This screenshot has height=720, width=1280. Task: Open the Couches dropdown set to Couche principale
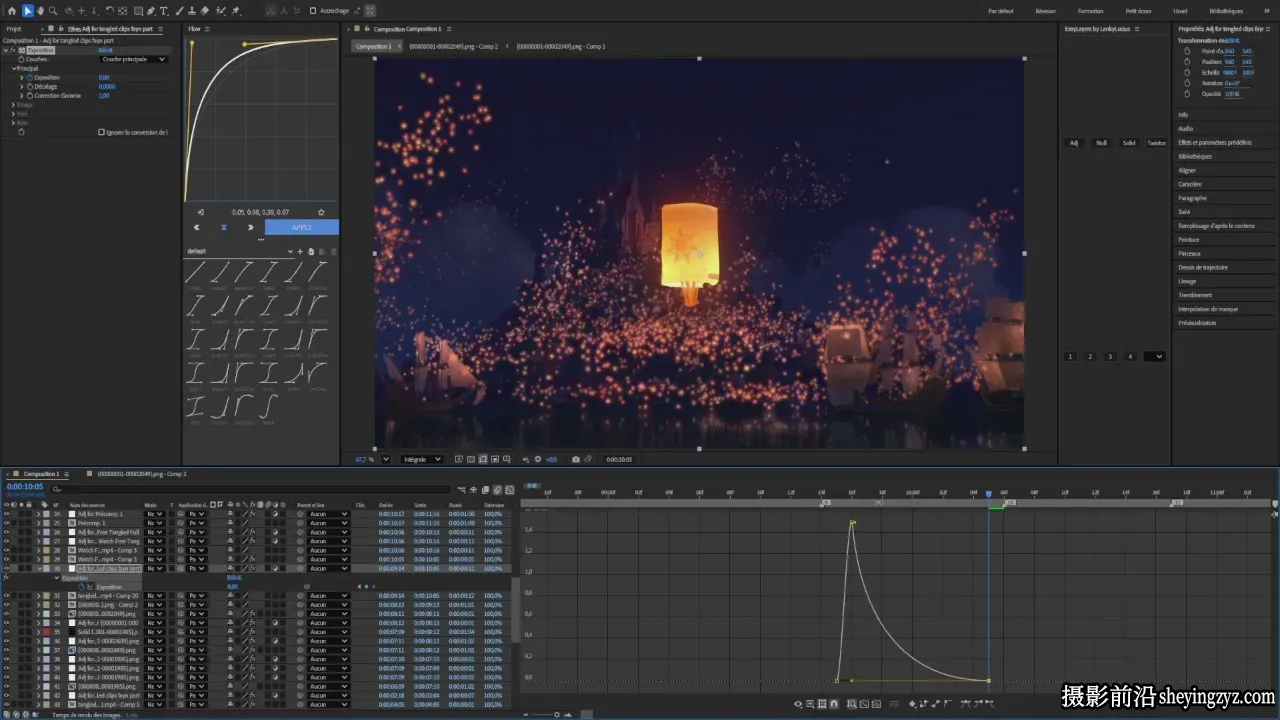134,59
